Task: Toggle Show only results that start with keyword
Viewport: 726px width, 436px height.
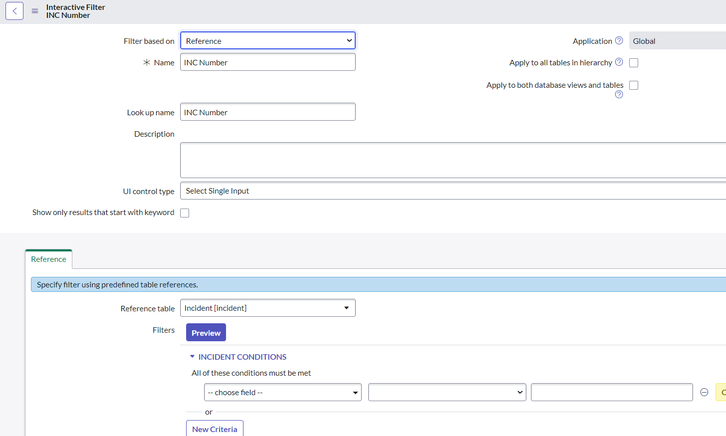Action: [x=185, y=213]
